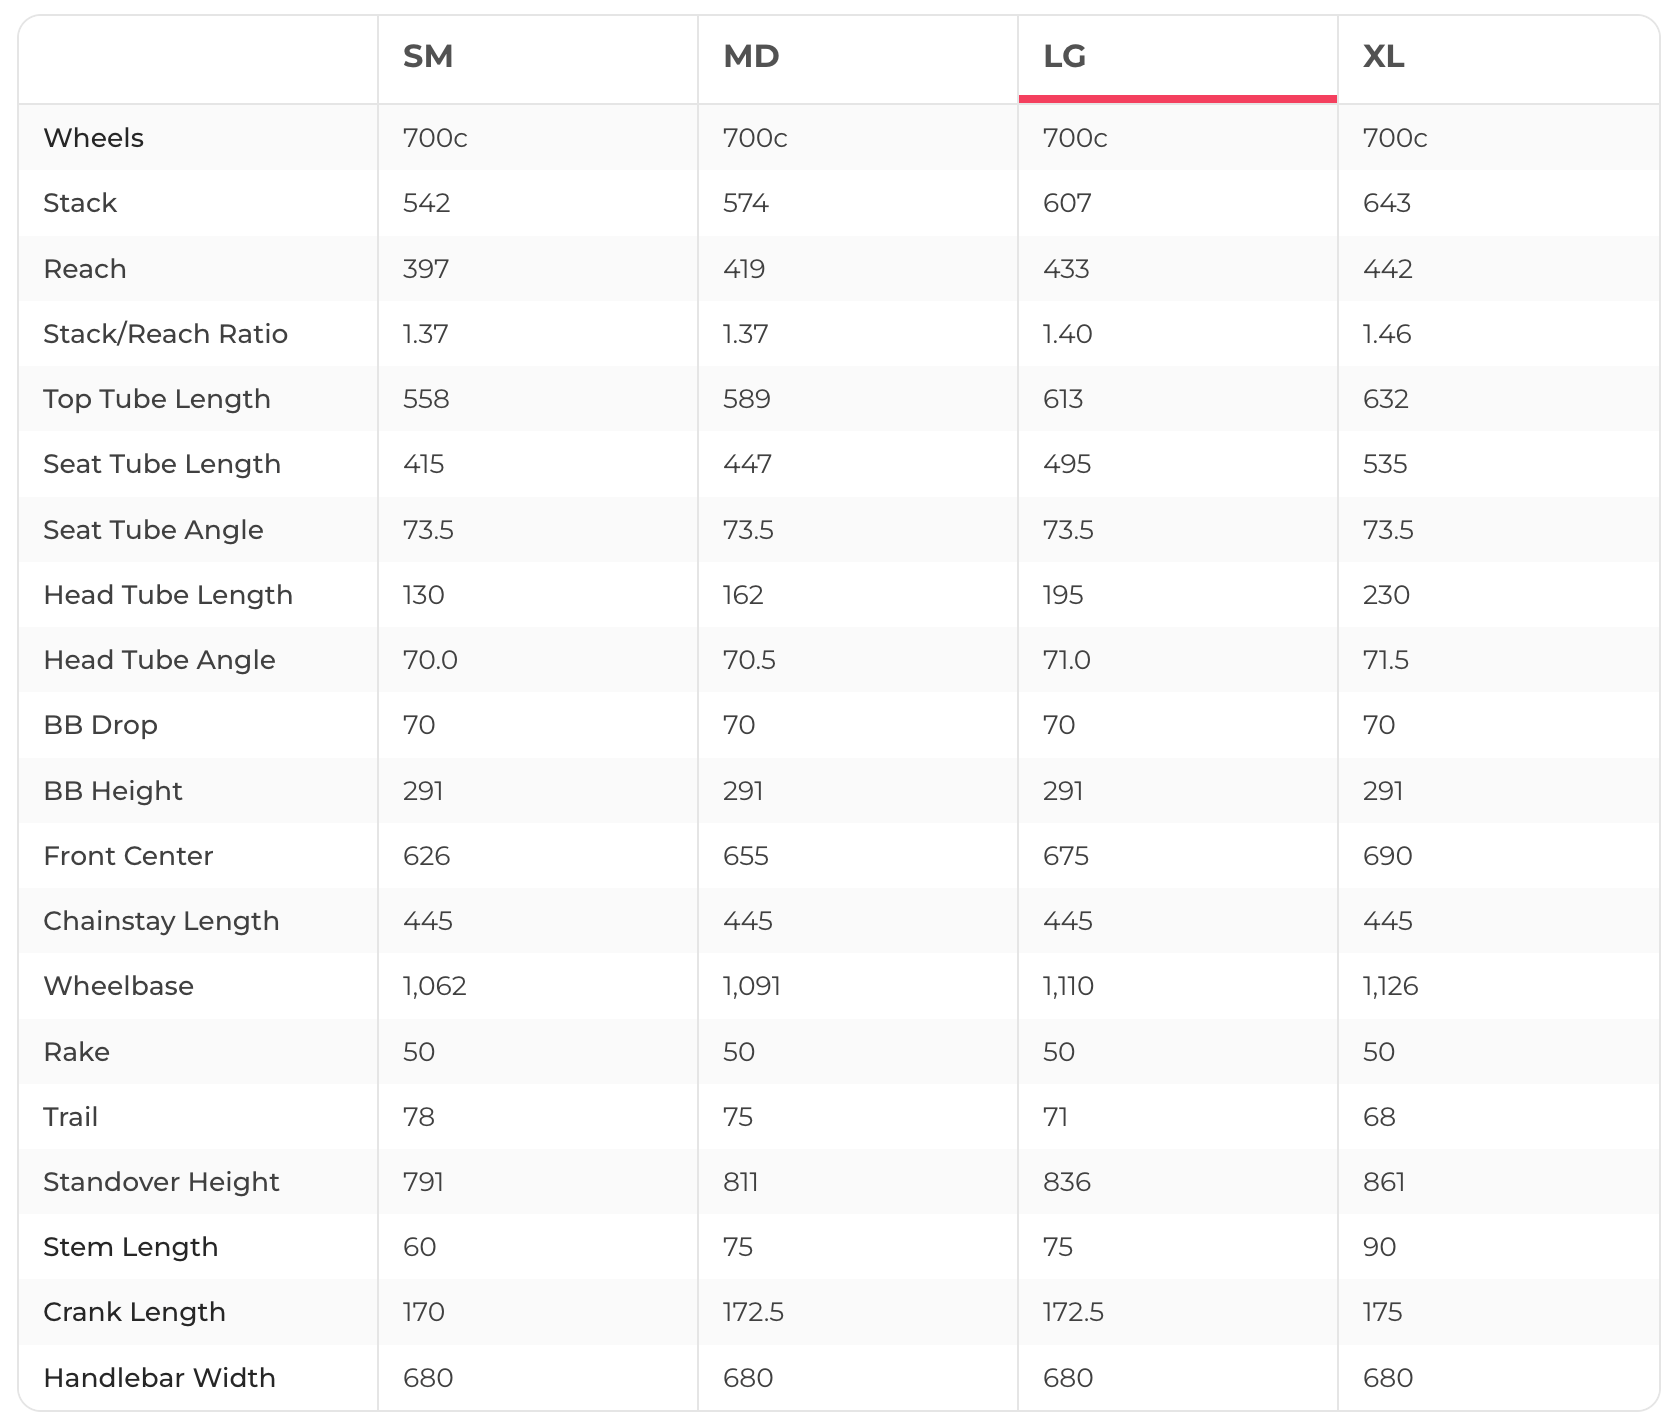Image resolution: width=1676 pixels, height=1428 pixels.
Task: Select the SM size column header
Action: point(428,56)
